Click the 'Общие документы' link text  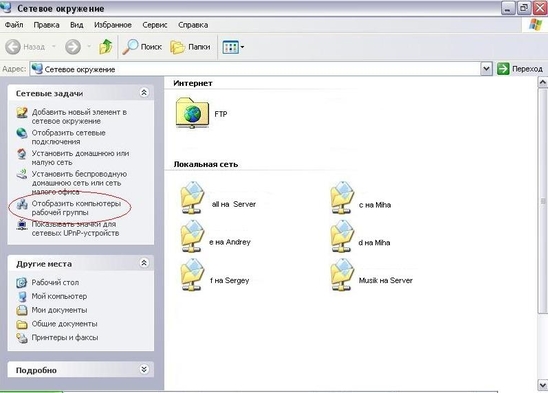[x=65, y=324]
